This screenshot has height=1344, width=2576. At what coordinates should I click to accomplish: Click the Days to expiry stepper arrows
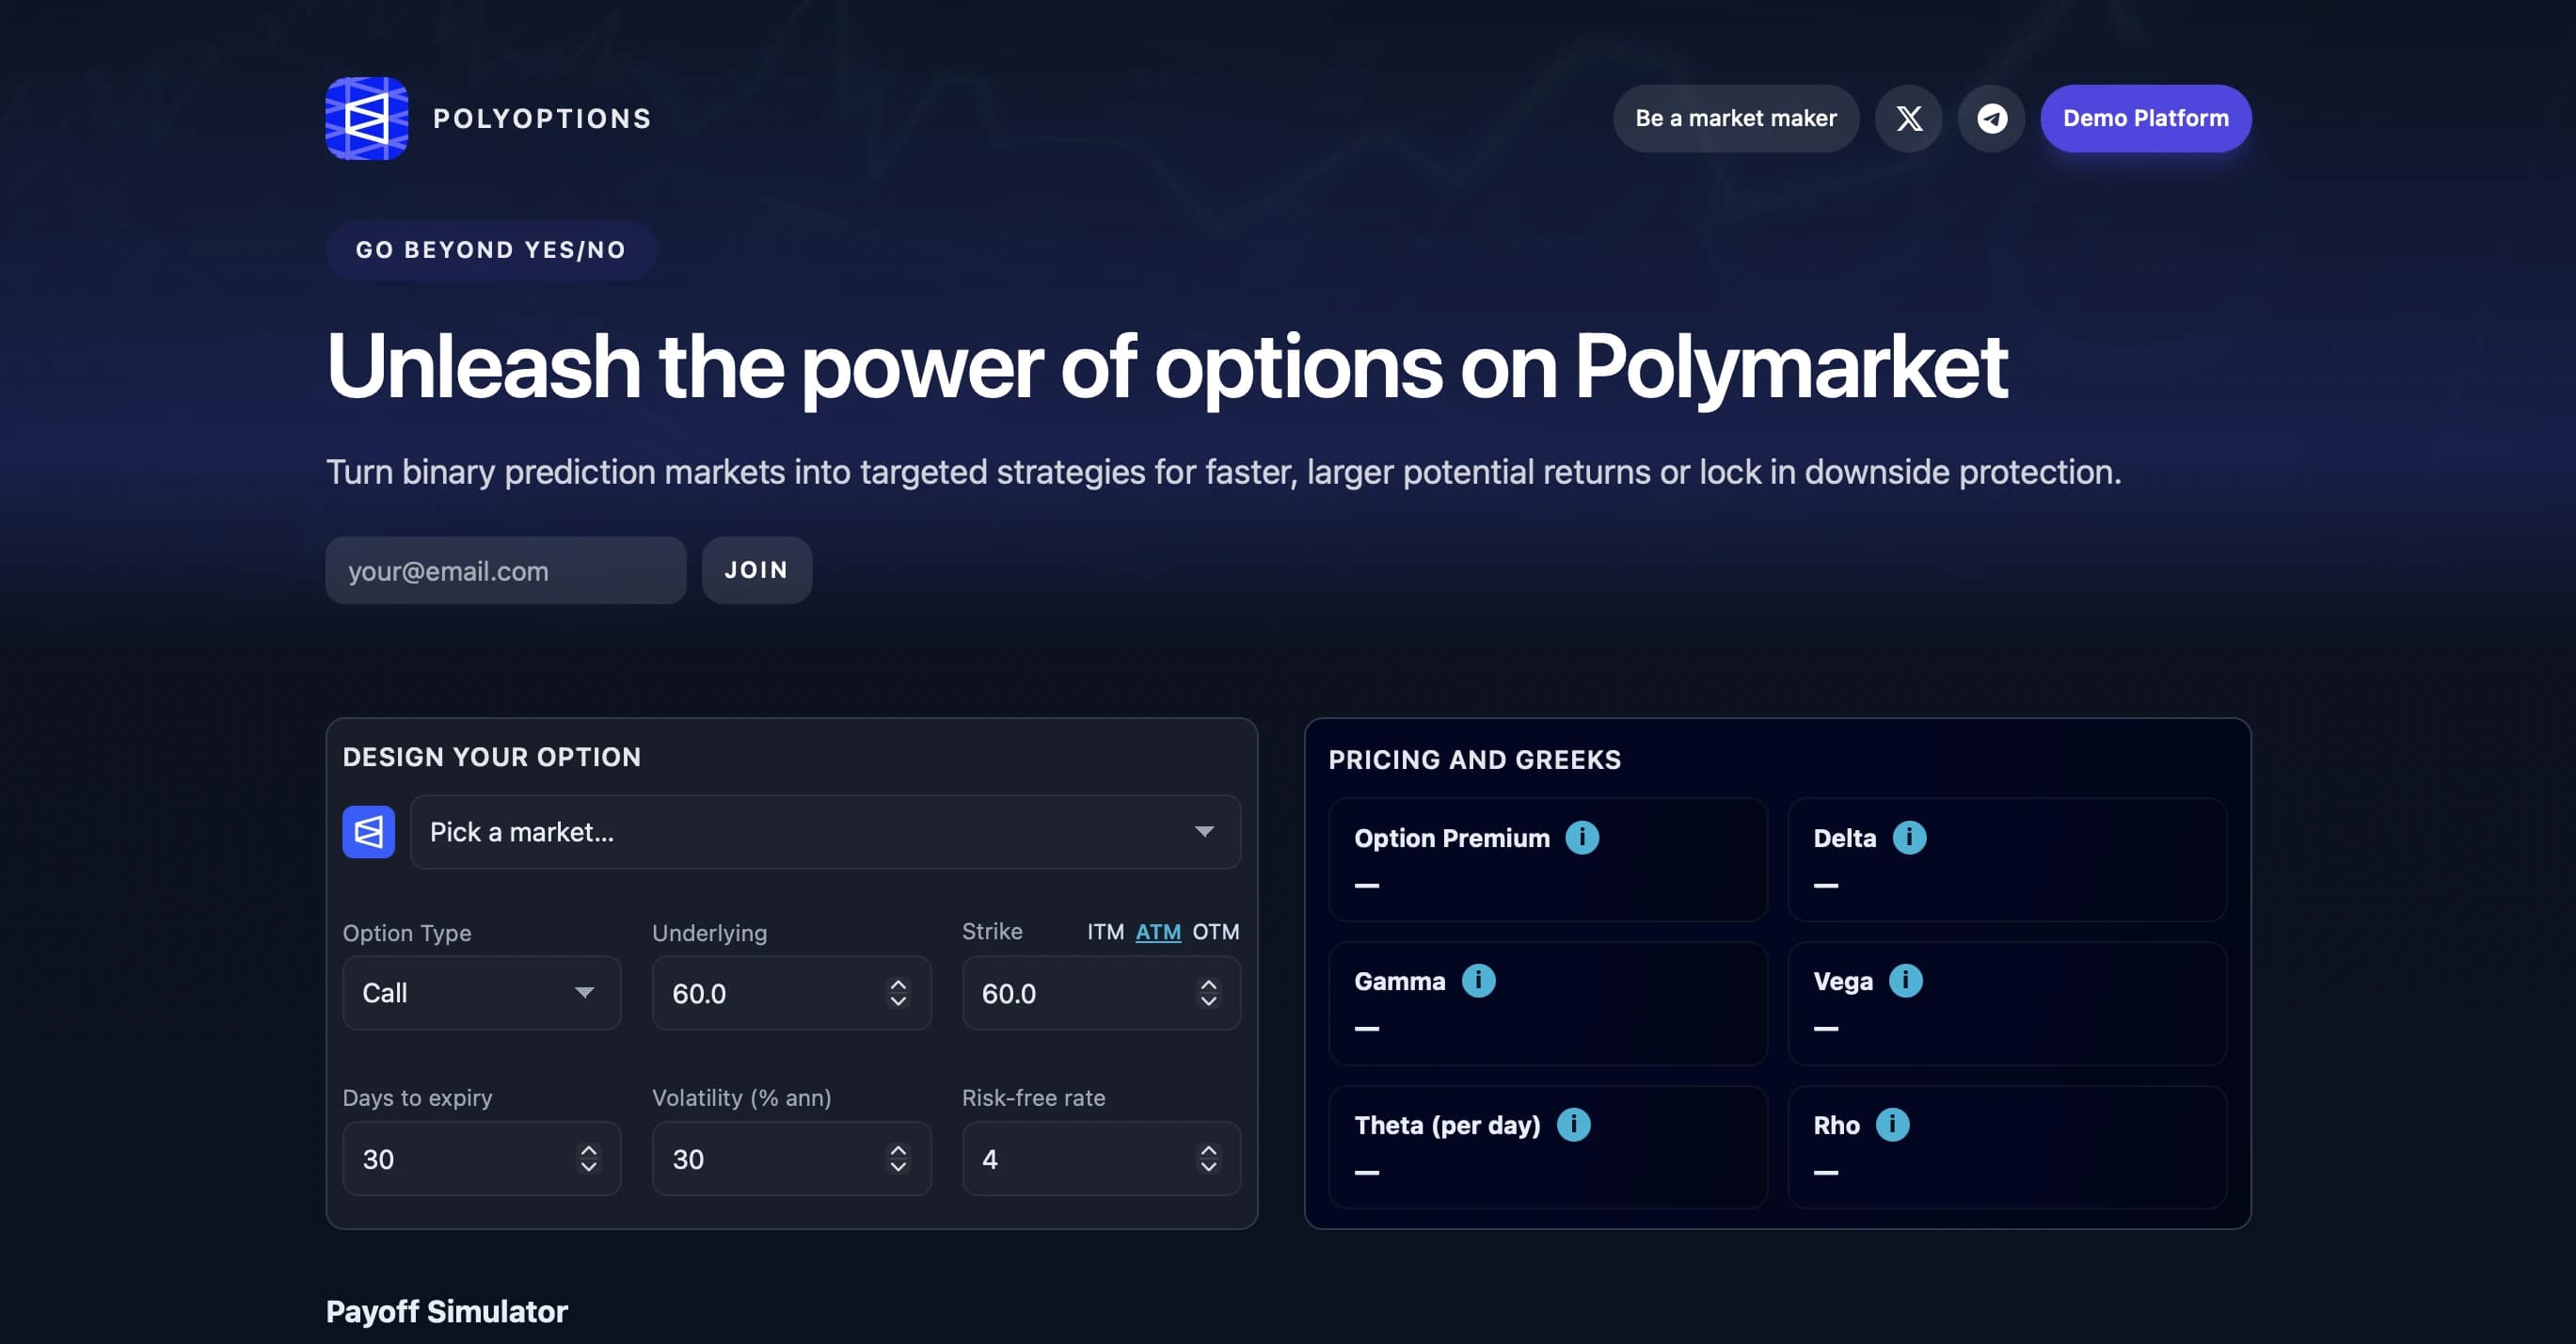point(588,1159)
